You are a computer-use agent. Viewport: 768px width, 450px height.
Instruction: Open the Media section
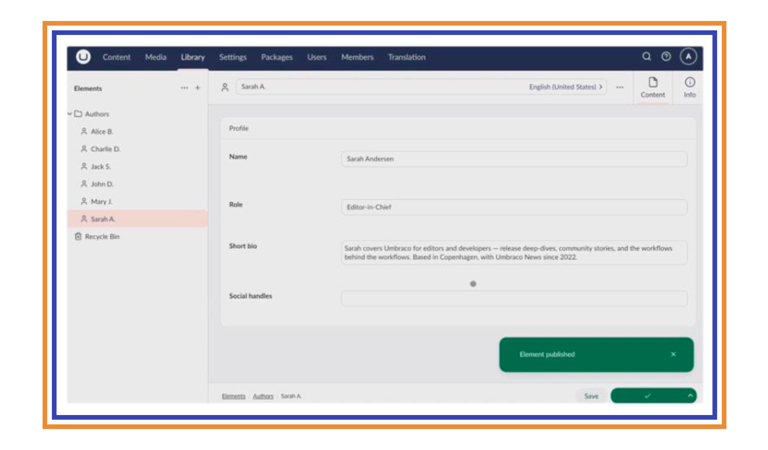[x=156, y=57]
